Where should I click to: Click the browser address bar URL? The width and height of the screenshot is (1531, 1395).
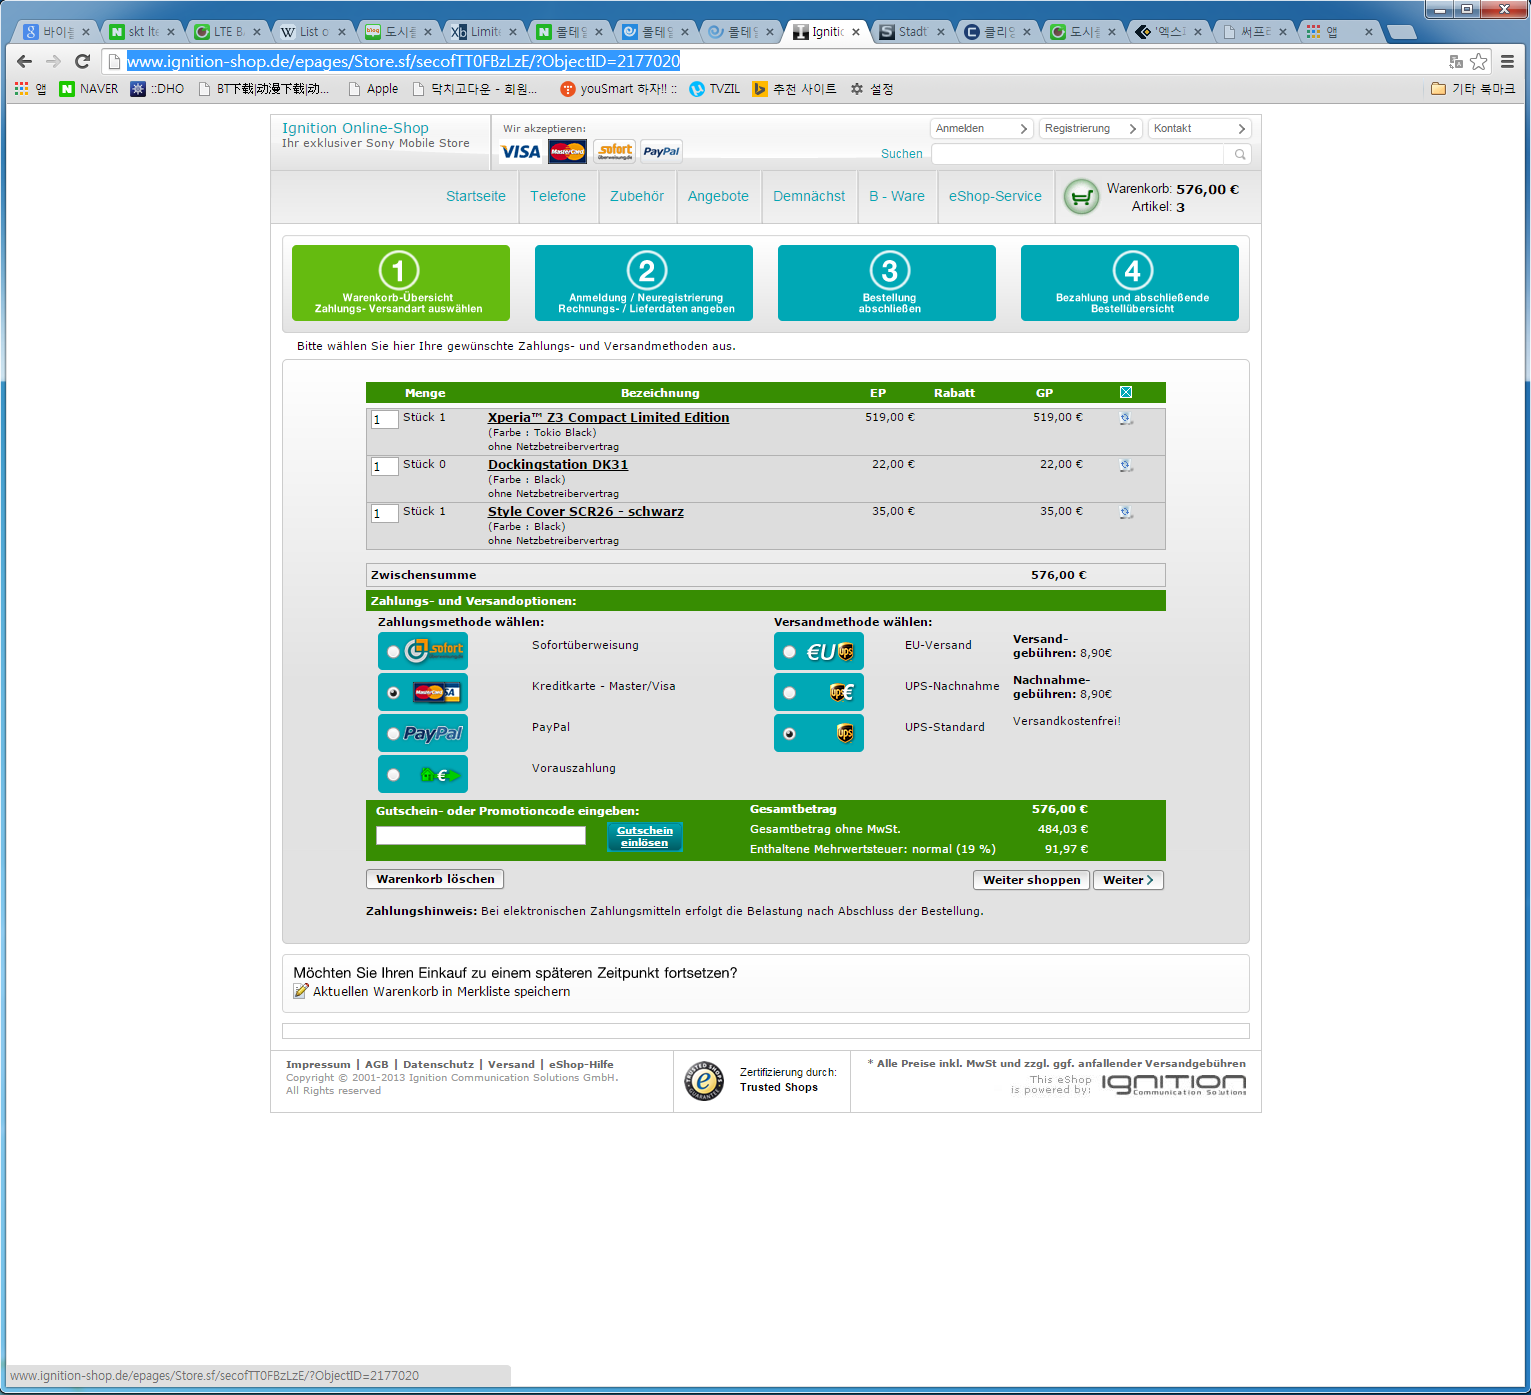(403, 61)
